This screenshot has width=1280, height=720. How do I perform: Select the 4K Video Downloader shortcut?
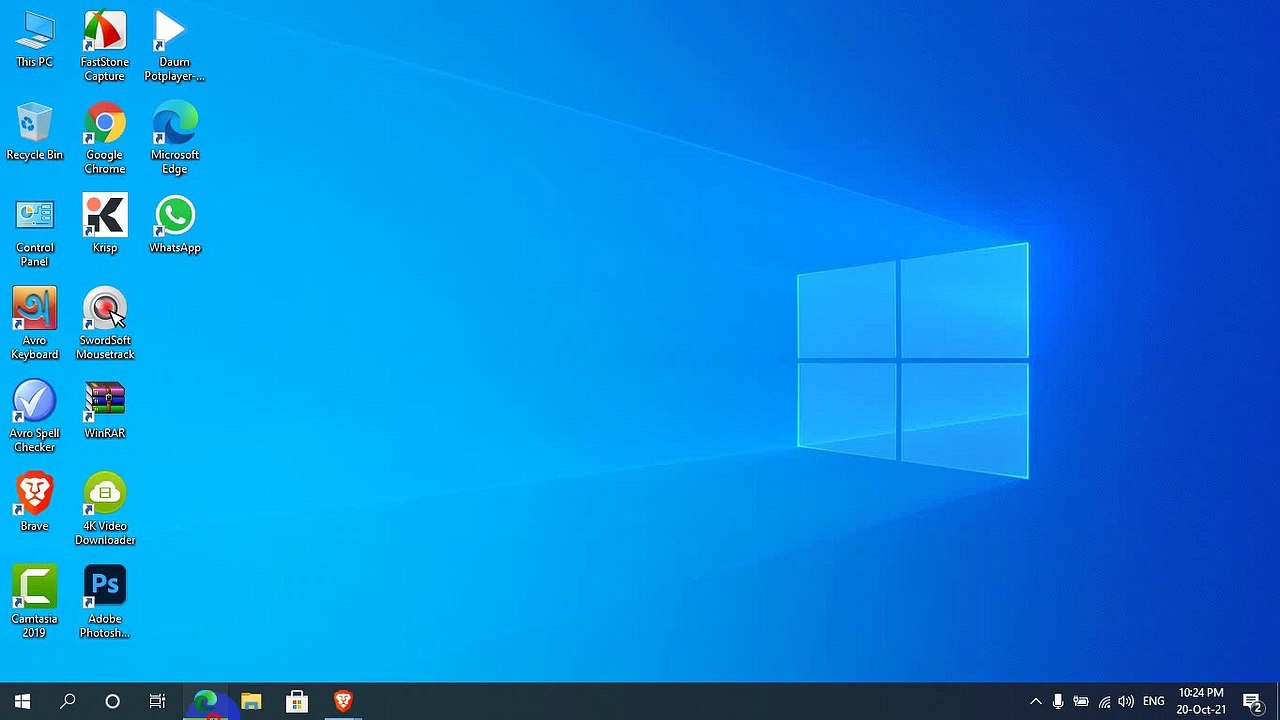[x=105, y=511]
